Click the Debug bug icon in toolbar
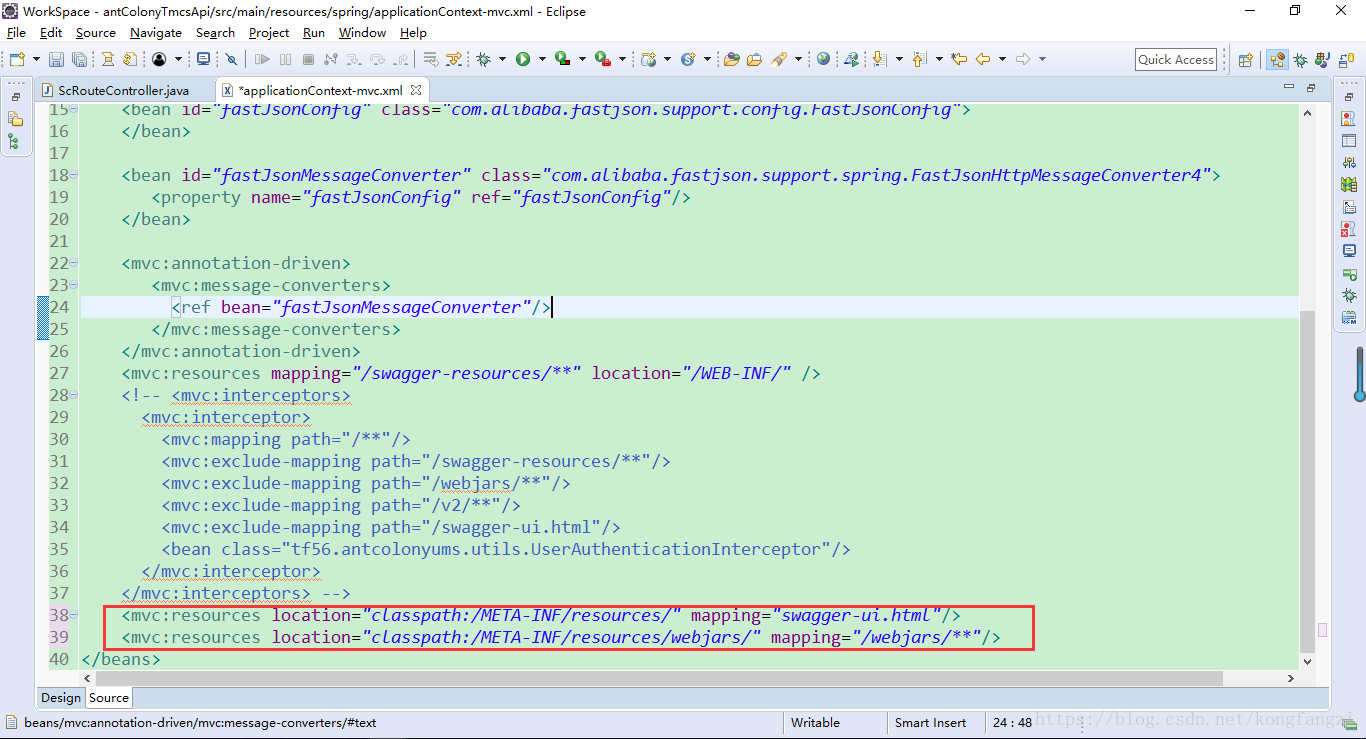Viewport: 1366px width, 739px height. click(483, 59)
